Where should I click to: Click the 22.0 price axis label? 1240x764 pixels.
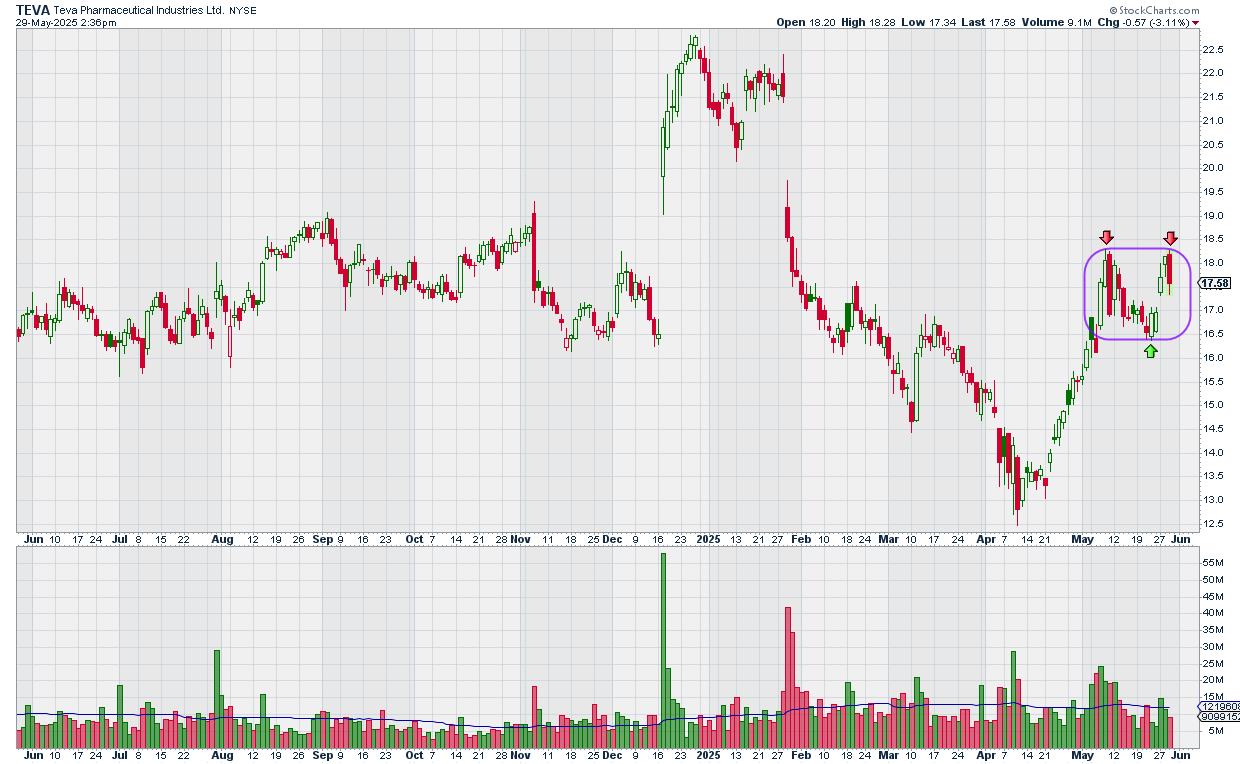click(x=1212, y=73)
